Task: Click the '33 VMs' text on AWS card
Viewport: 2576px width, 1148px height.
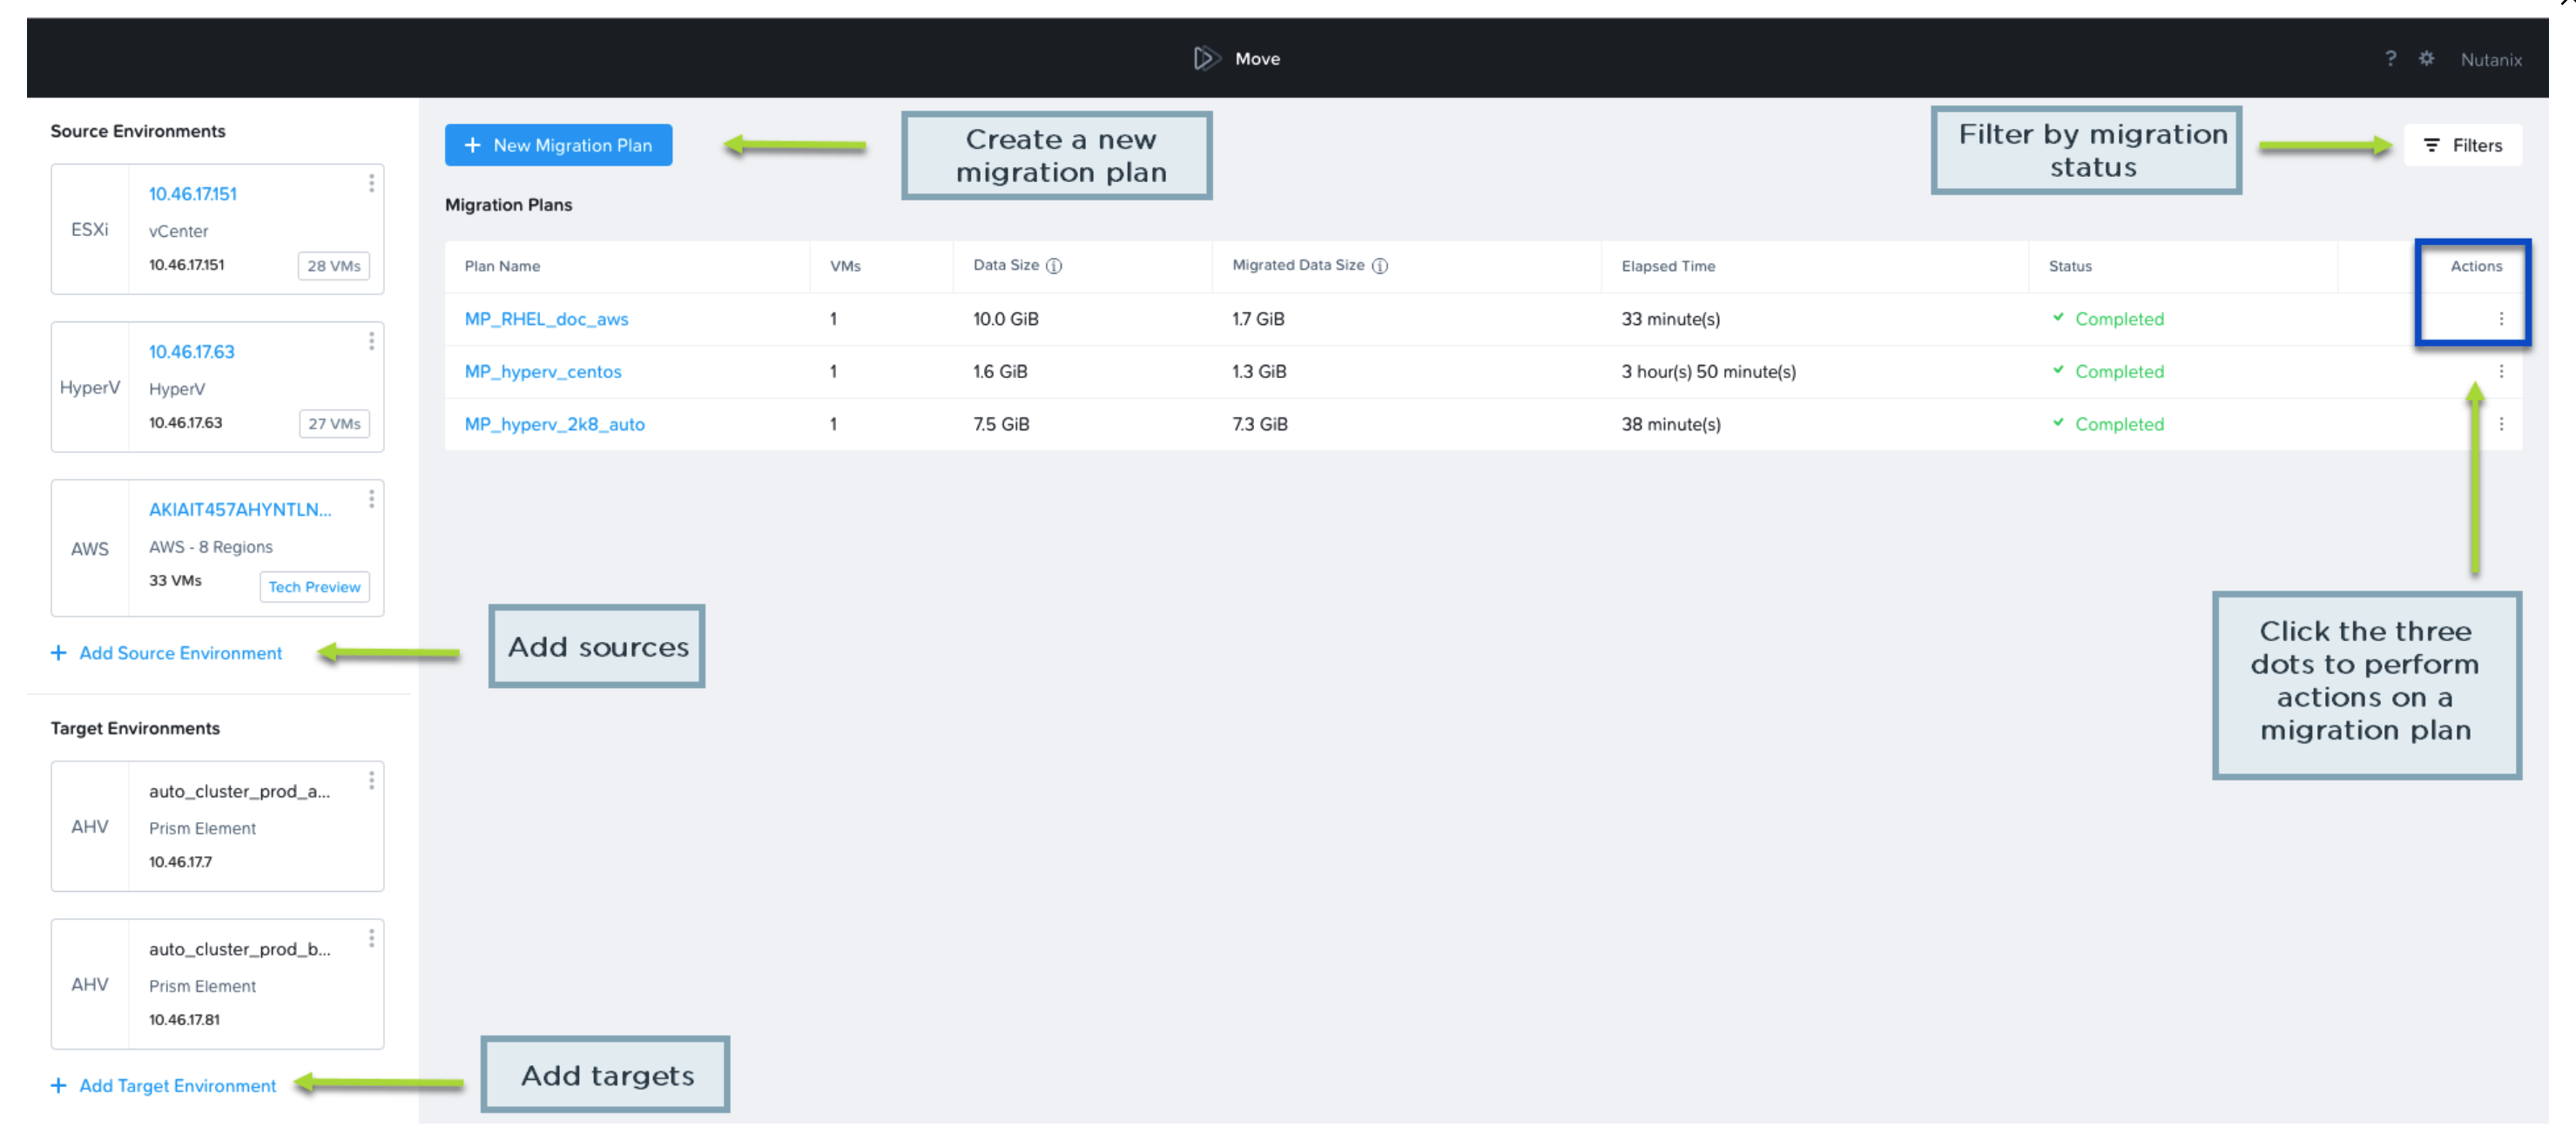Action: (x=175, y=581)
